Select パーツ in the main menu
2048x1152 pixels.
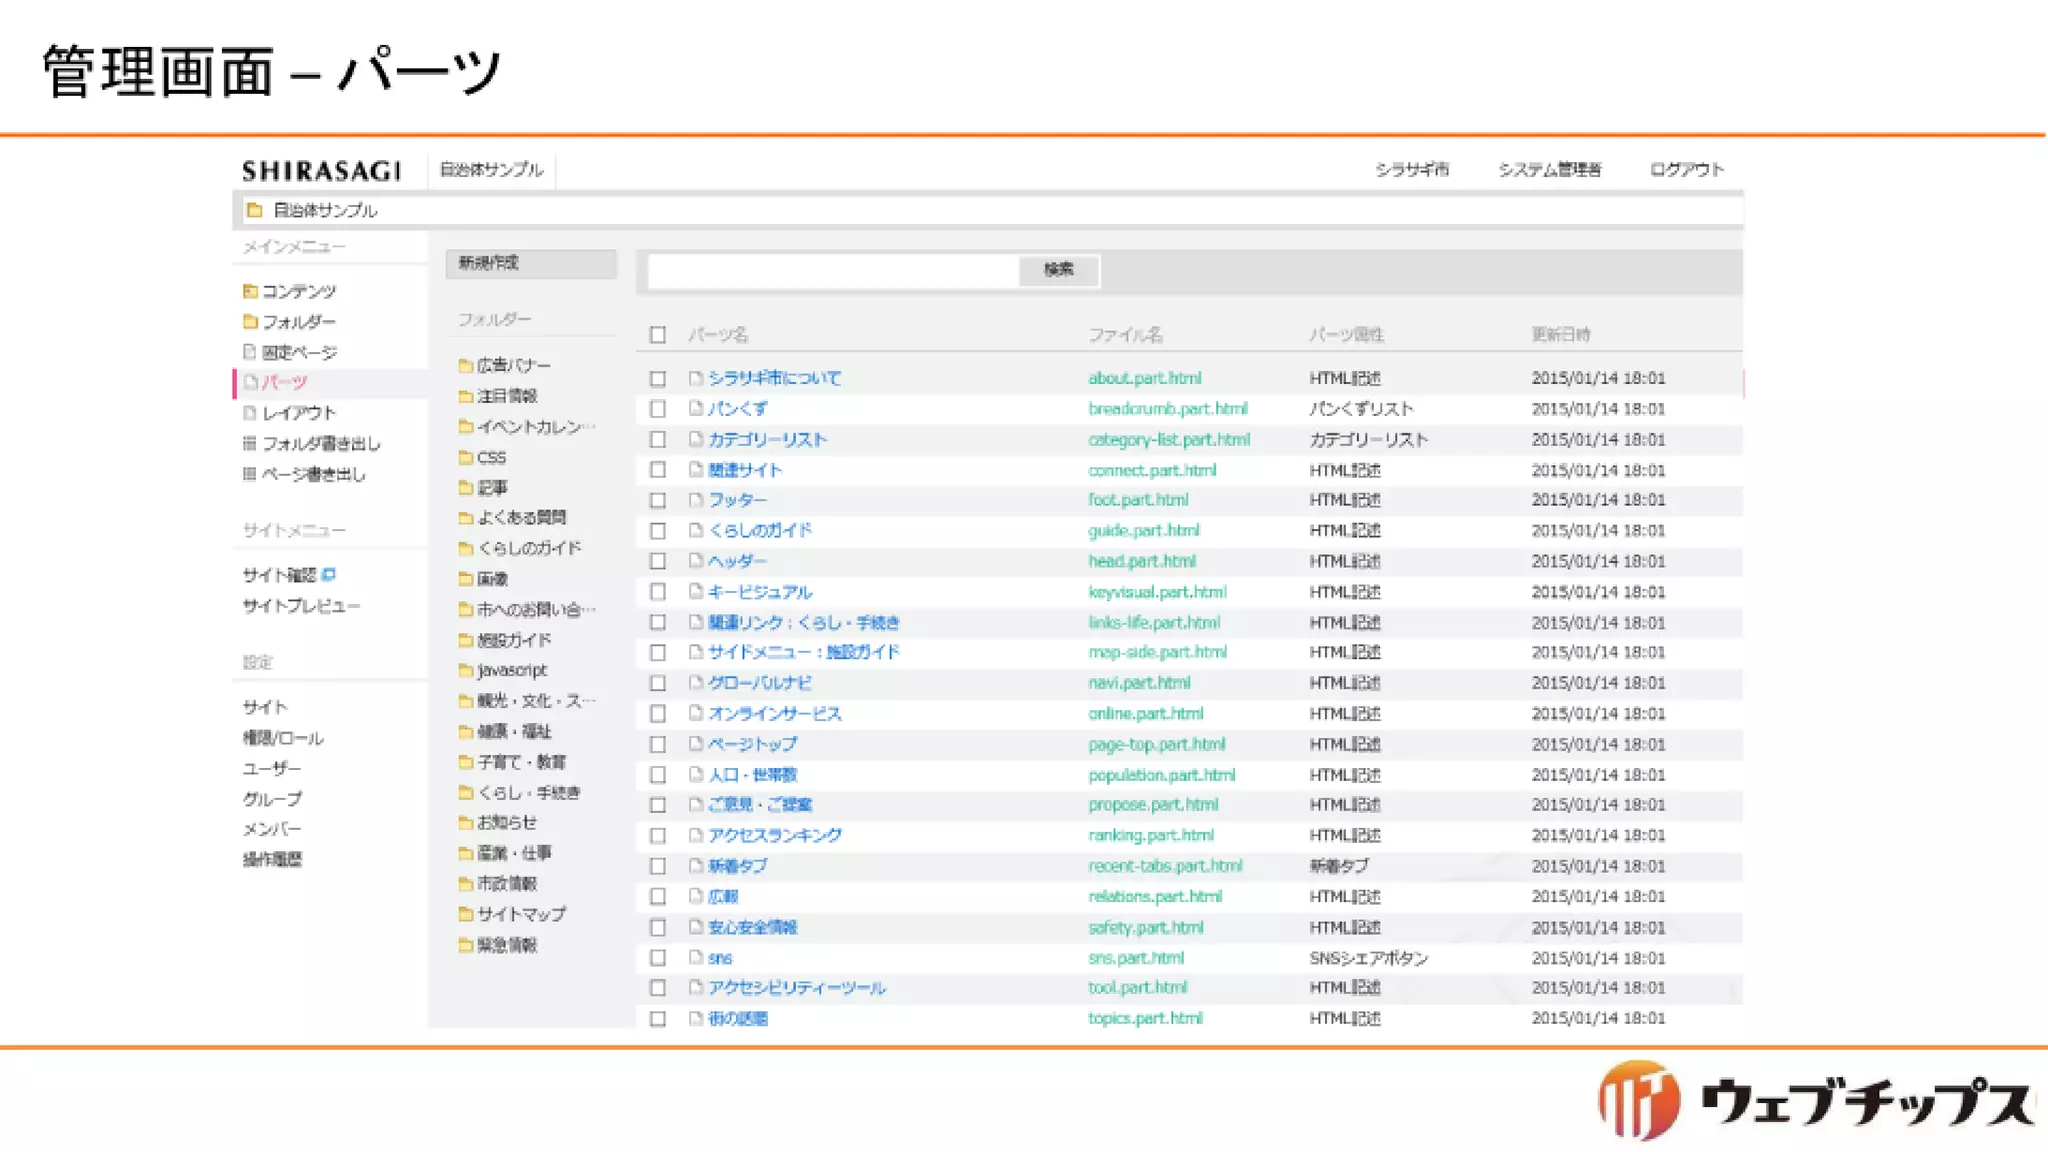click(284, 382)
